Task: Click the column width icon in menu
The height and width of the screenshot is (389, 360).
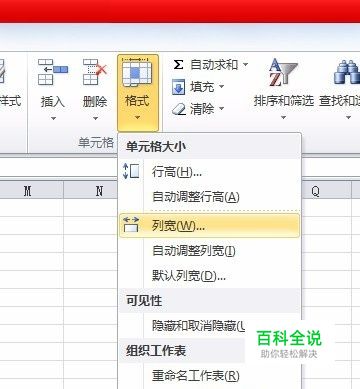Action: click(x=131, y=225)
